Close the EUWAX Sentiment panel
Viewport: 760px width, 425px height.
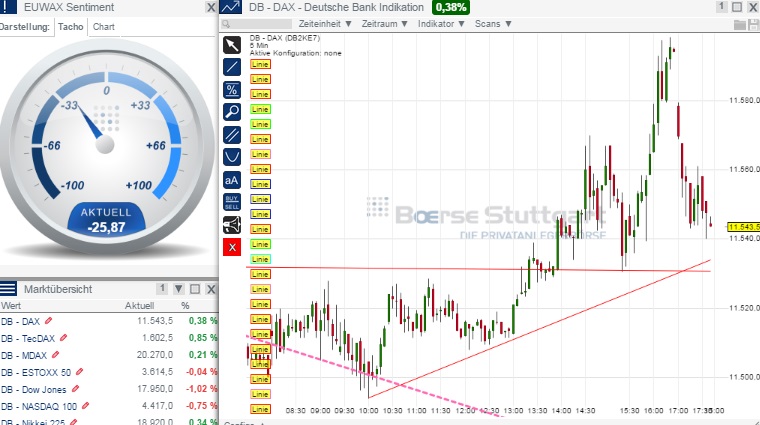tap(211, 7)
